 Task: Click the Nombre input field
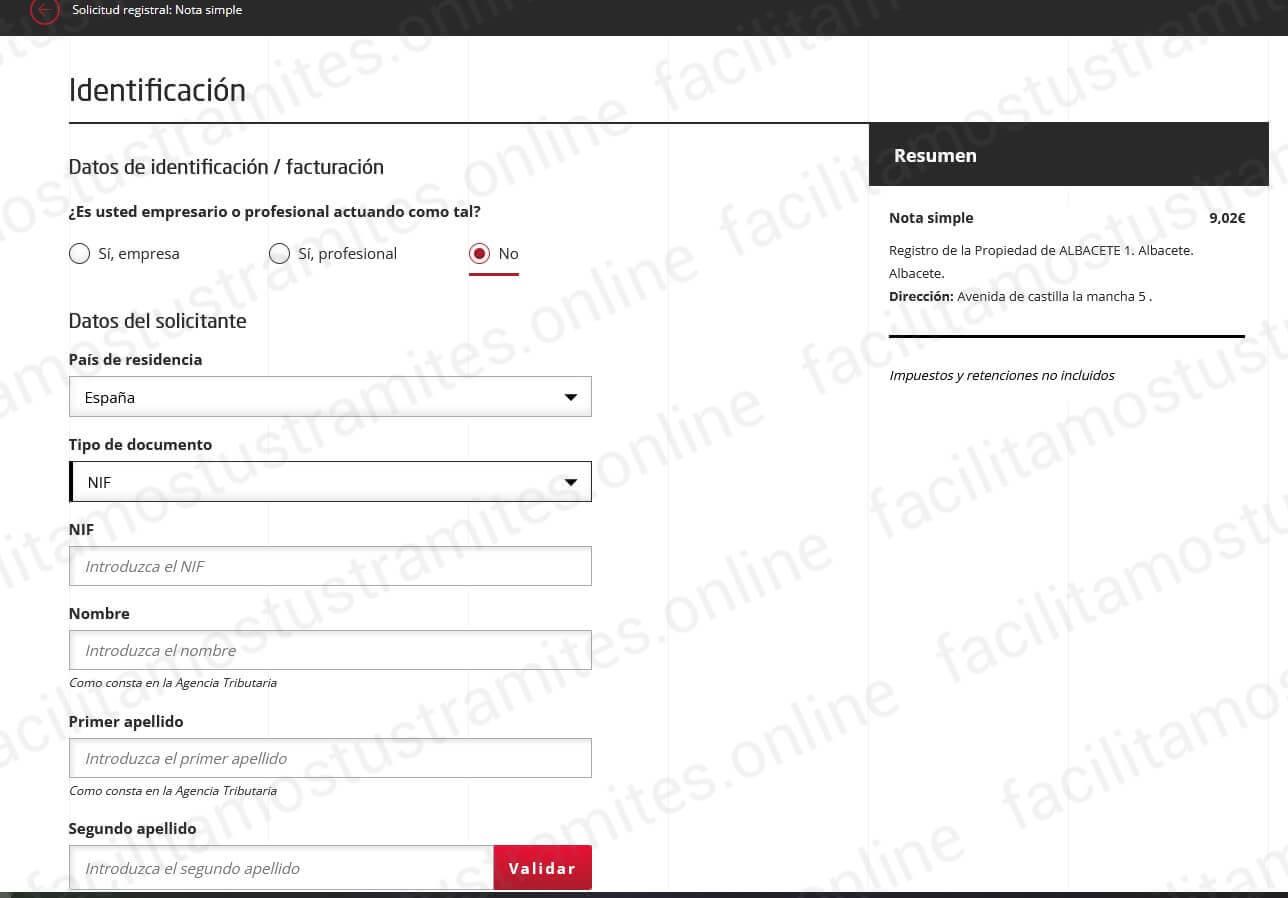click(x=330, y=650)
